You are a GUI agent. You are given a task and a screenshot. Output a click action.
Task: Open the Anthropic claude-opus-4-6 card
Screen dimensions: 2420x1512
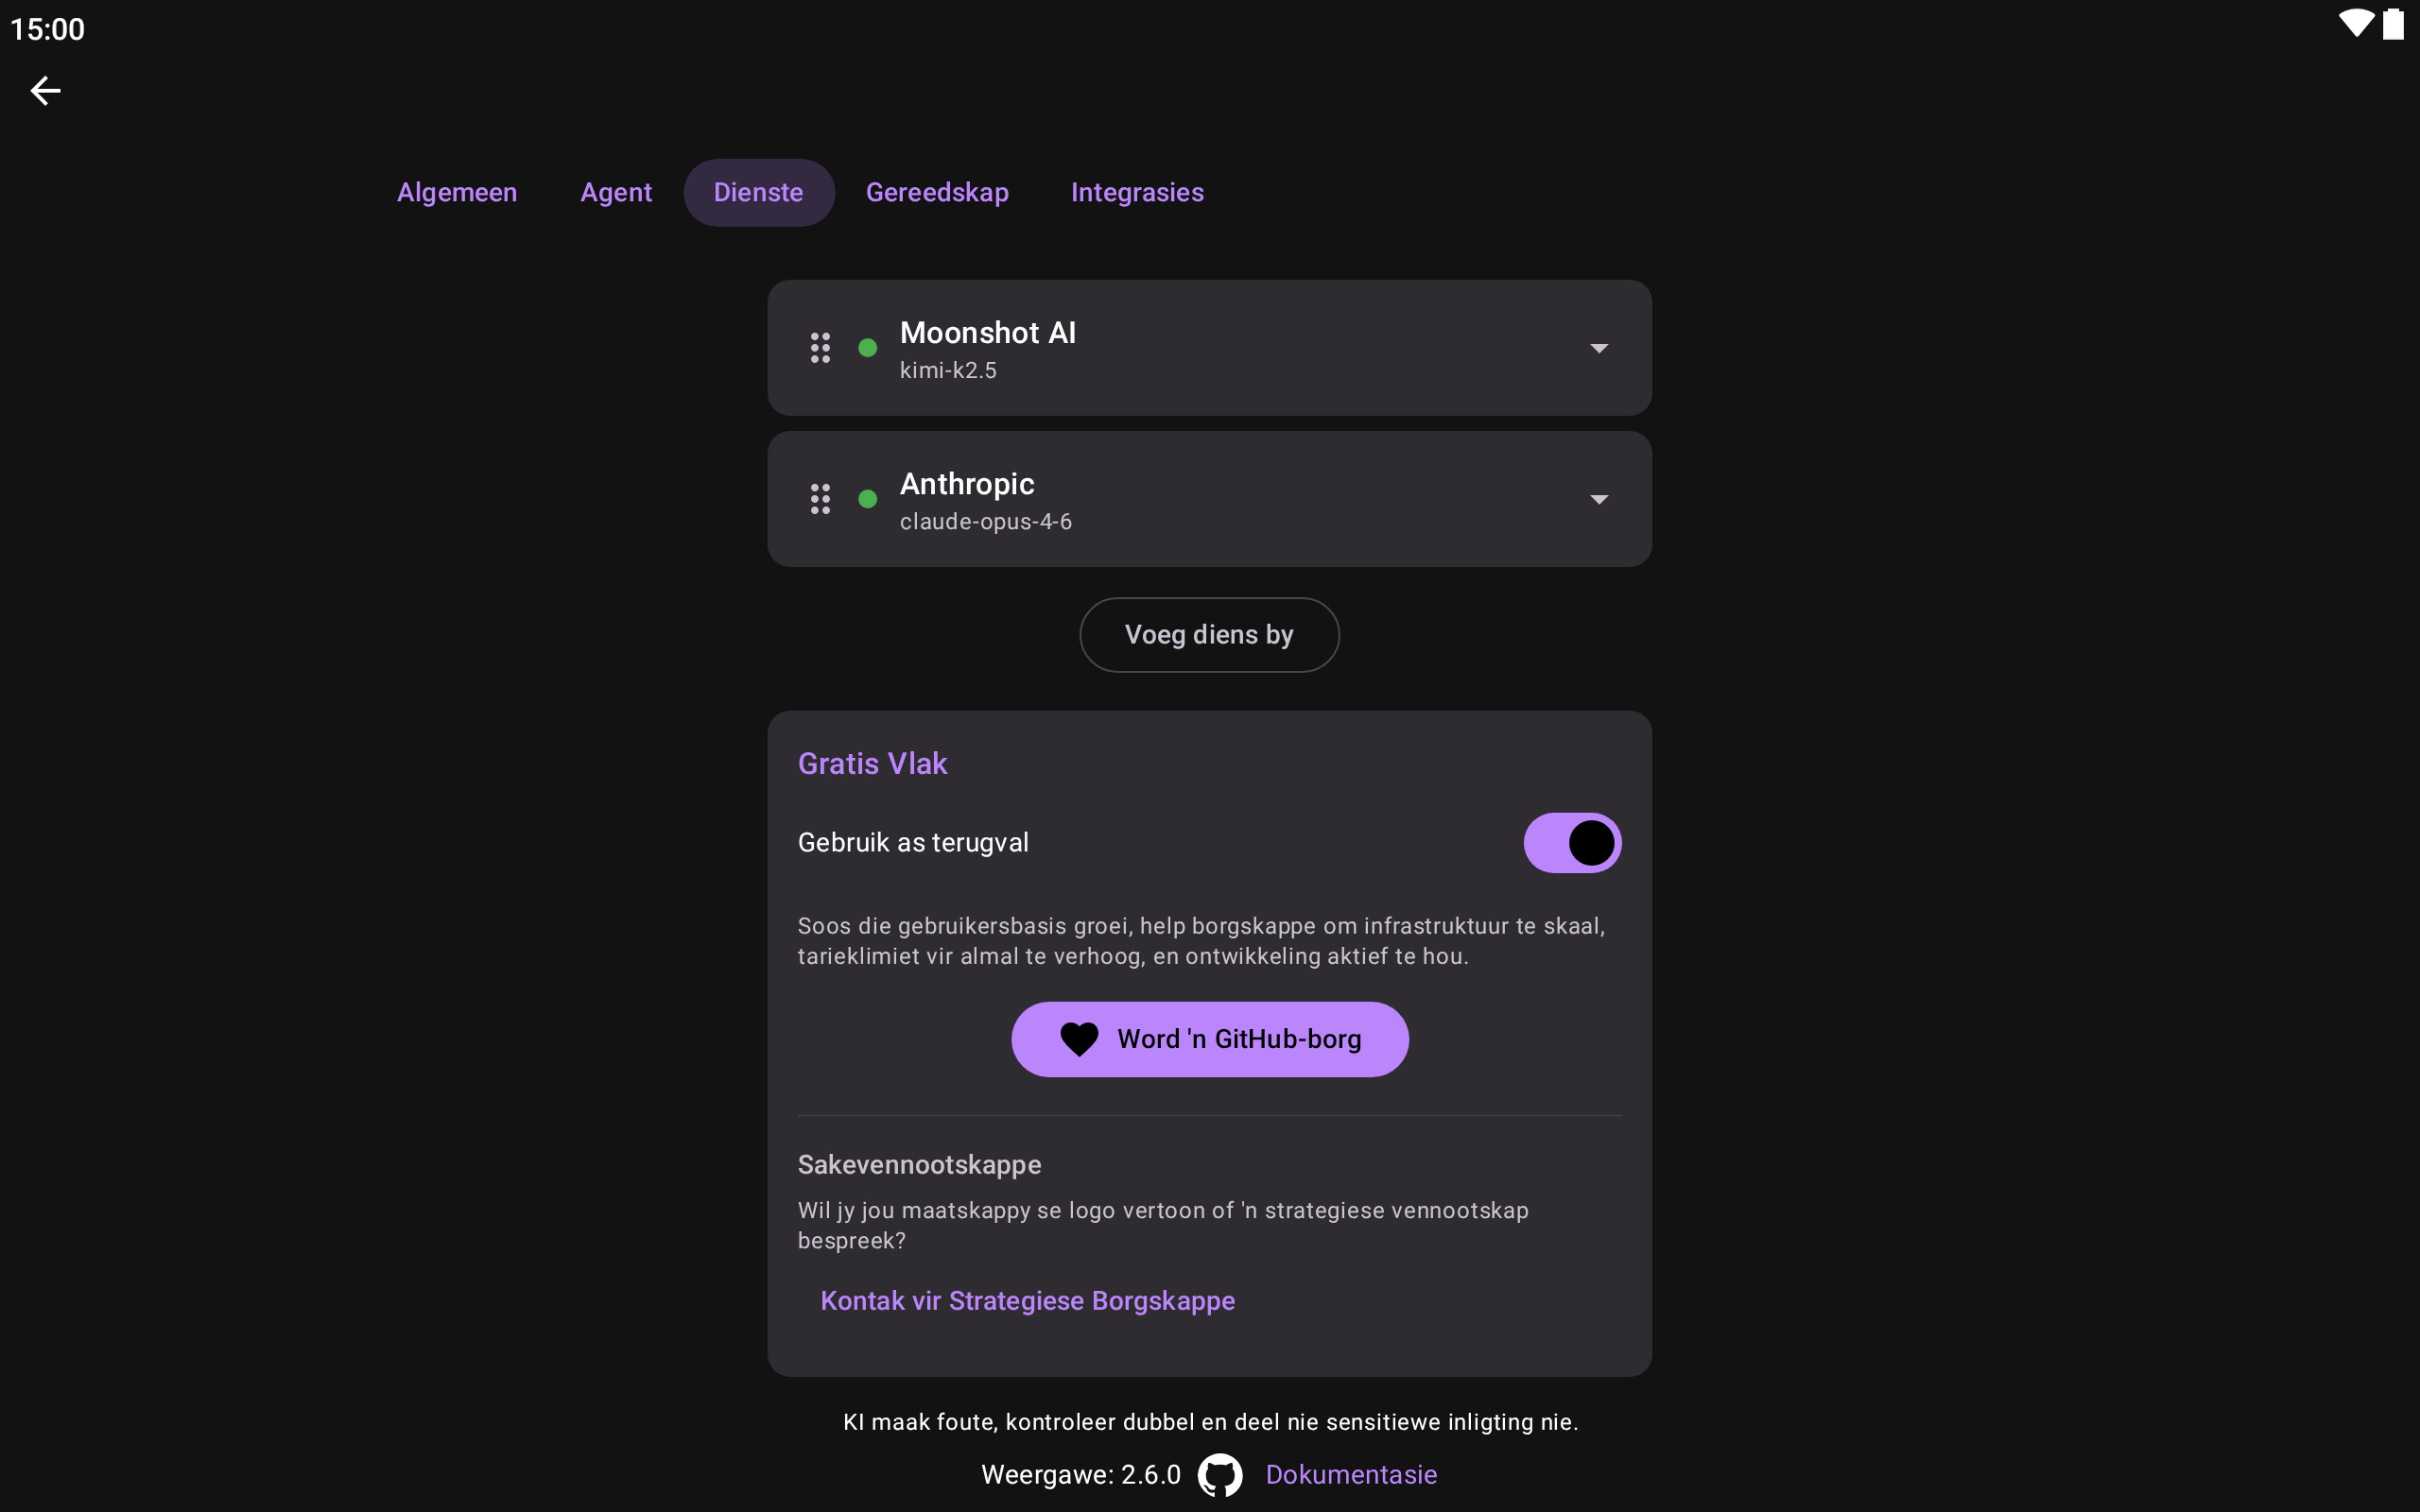tap(1209, 499)
